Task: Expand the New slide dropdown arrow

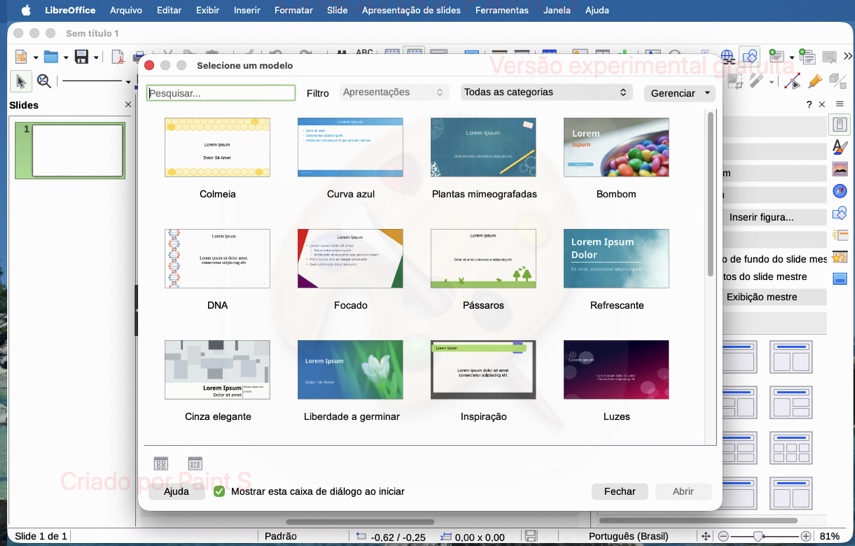Action: tap(791, 57)
